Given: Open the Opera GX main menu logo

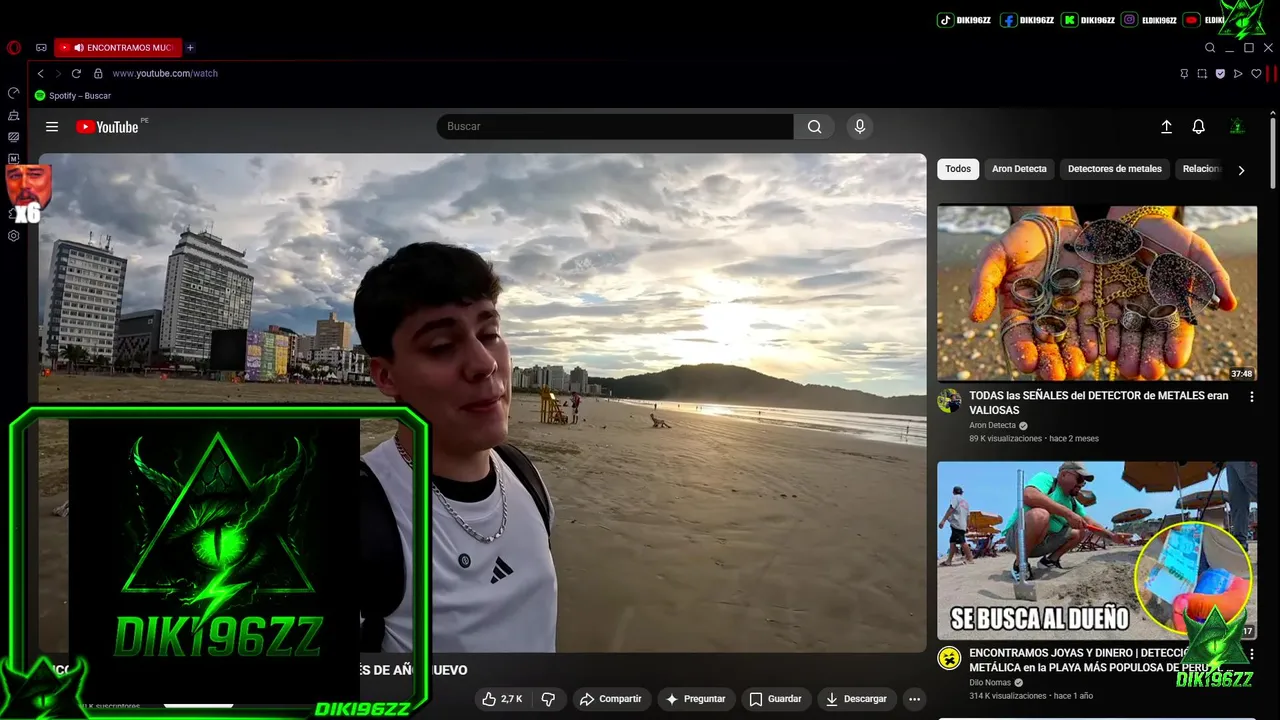Looking at the screenshot, I should 14,47.
